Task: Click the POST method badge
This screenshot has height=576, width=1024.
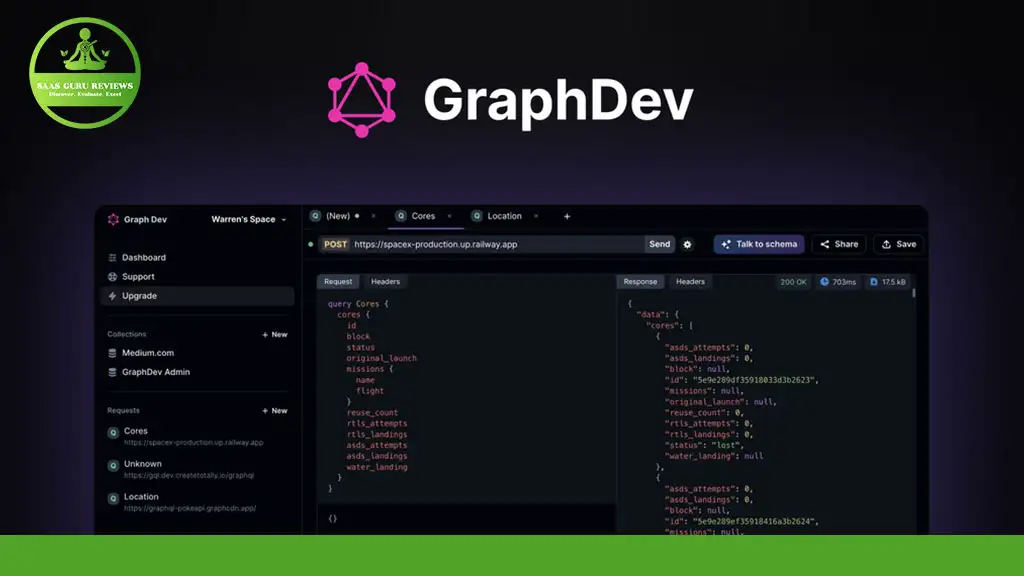Action: 336,244
